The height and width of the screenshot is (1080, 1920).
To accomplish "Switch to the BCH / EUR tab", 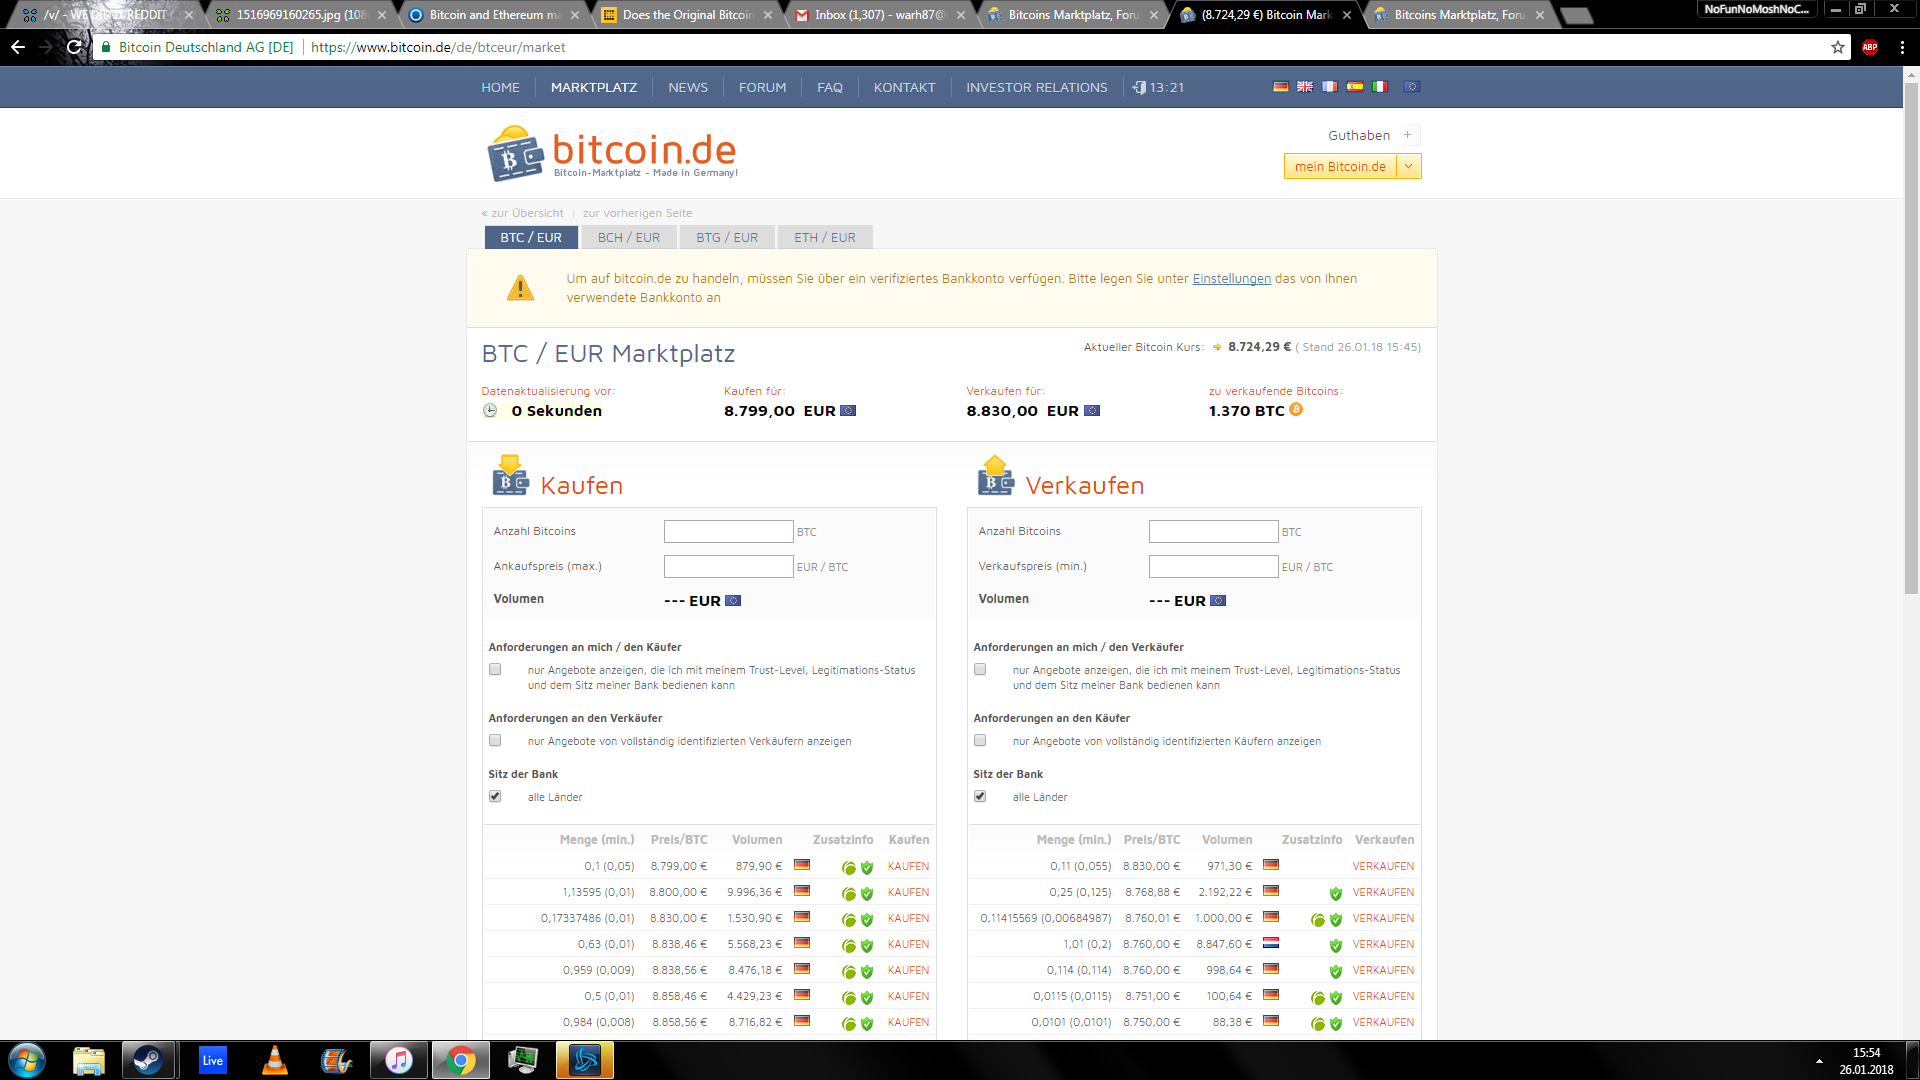I will 629,237.
